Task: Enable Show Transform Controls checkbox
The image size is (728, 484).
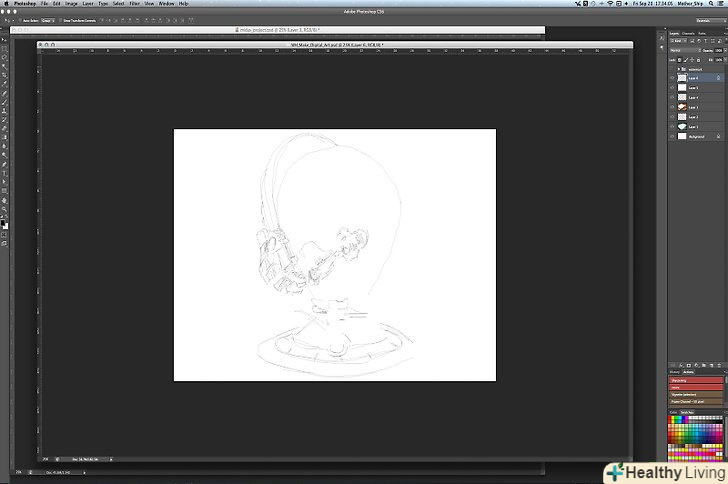Action: 64,19
